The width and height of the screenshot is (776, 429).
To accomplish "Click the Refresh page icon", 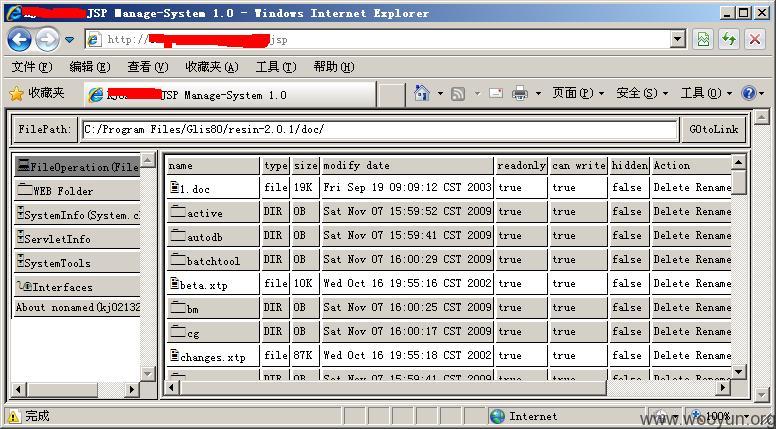I will click(x=728, y=39).
